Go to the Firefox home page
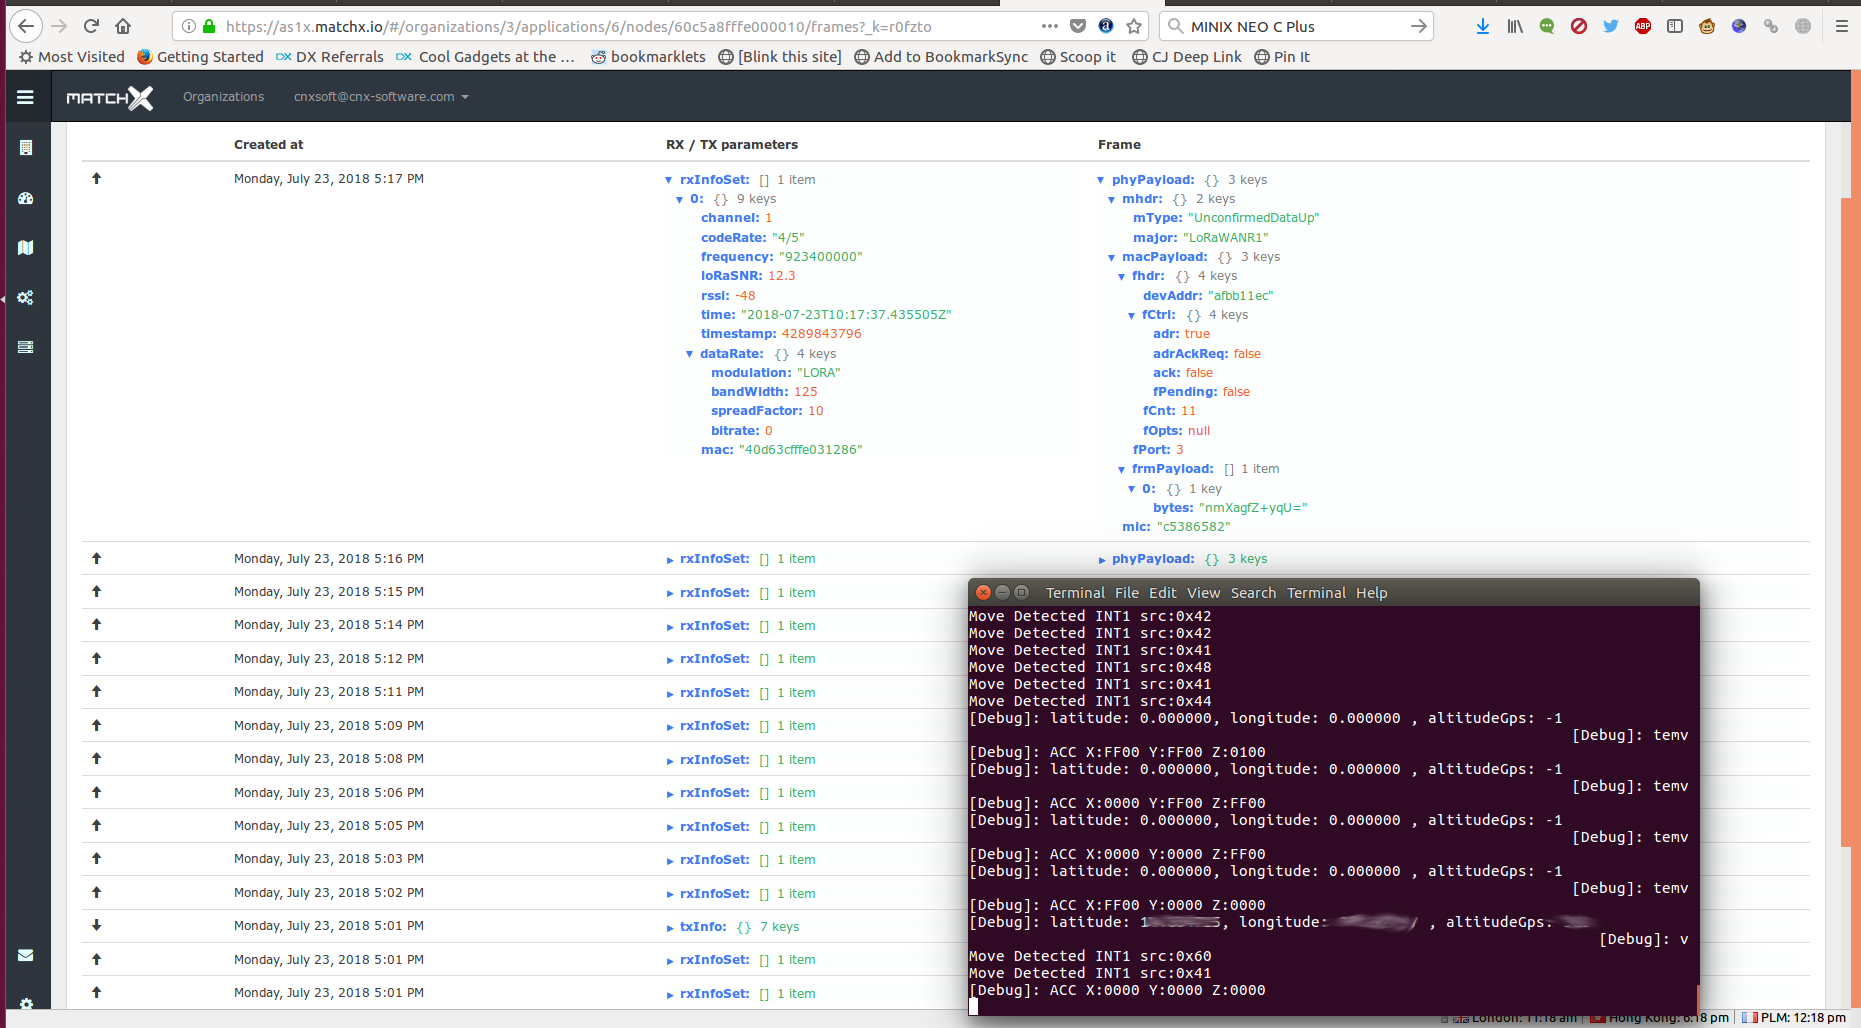Screen dimensions: 1861x1028 (123, 26)
